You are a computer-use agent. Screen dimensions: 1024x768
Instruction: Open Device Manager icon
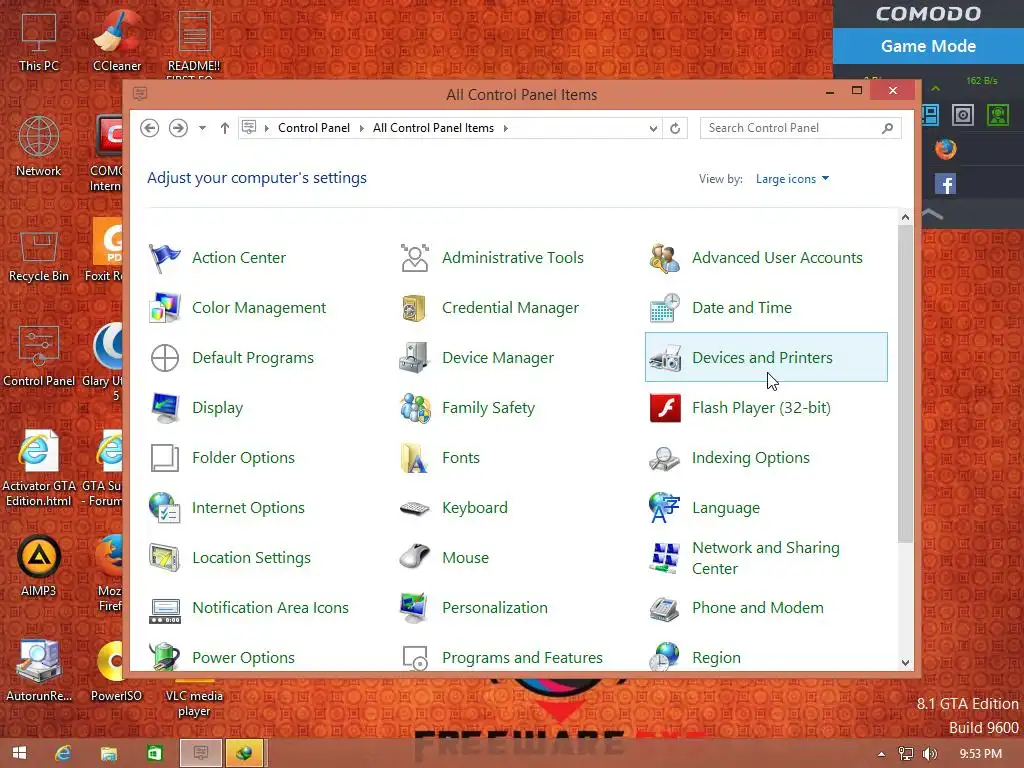(415, 358)
